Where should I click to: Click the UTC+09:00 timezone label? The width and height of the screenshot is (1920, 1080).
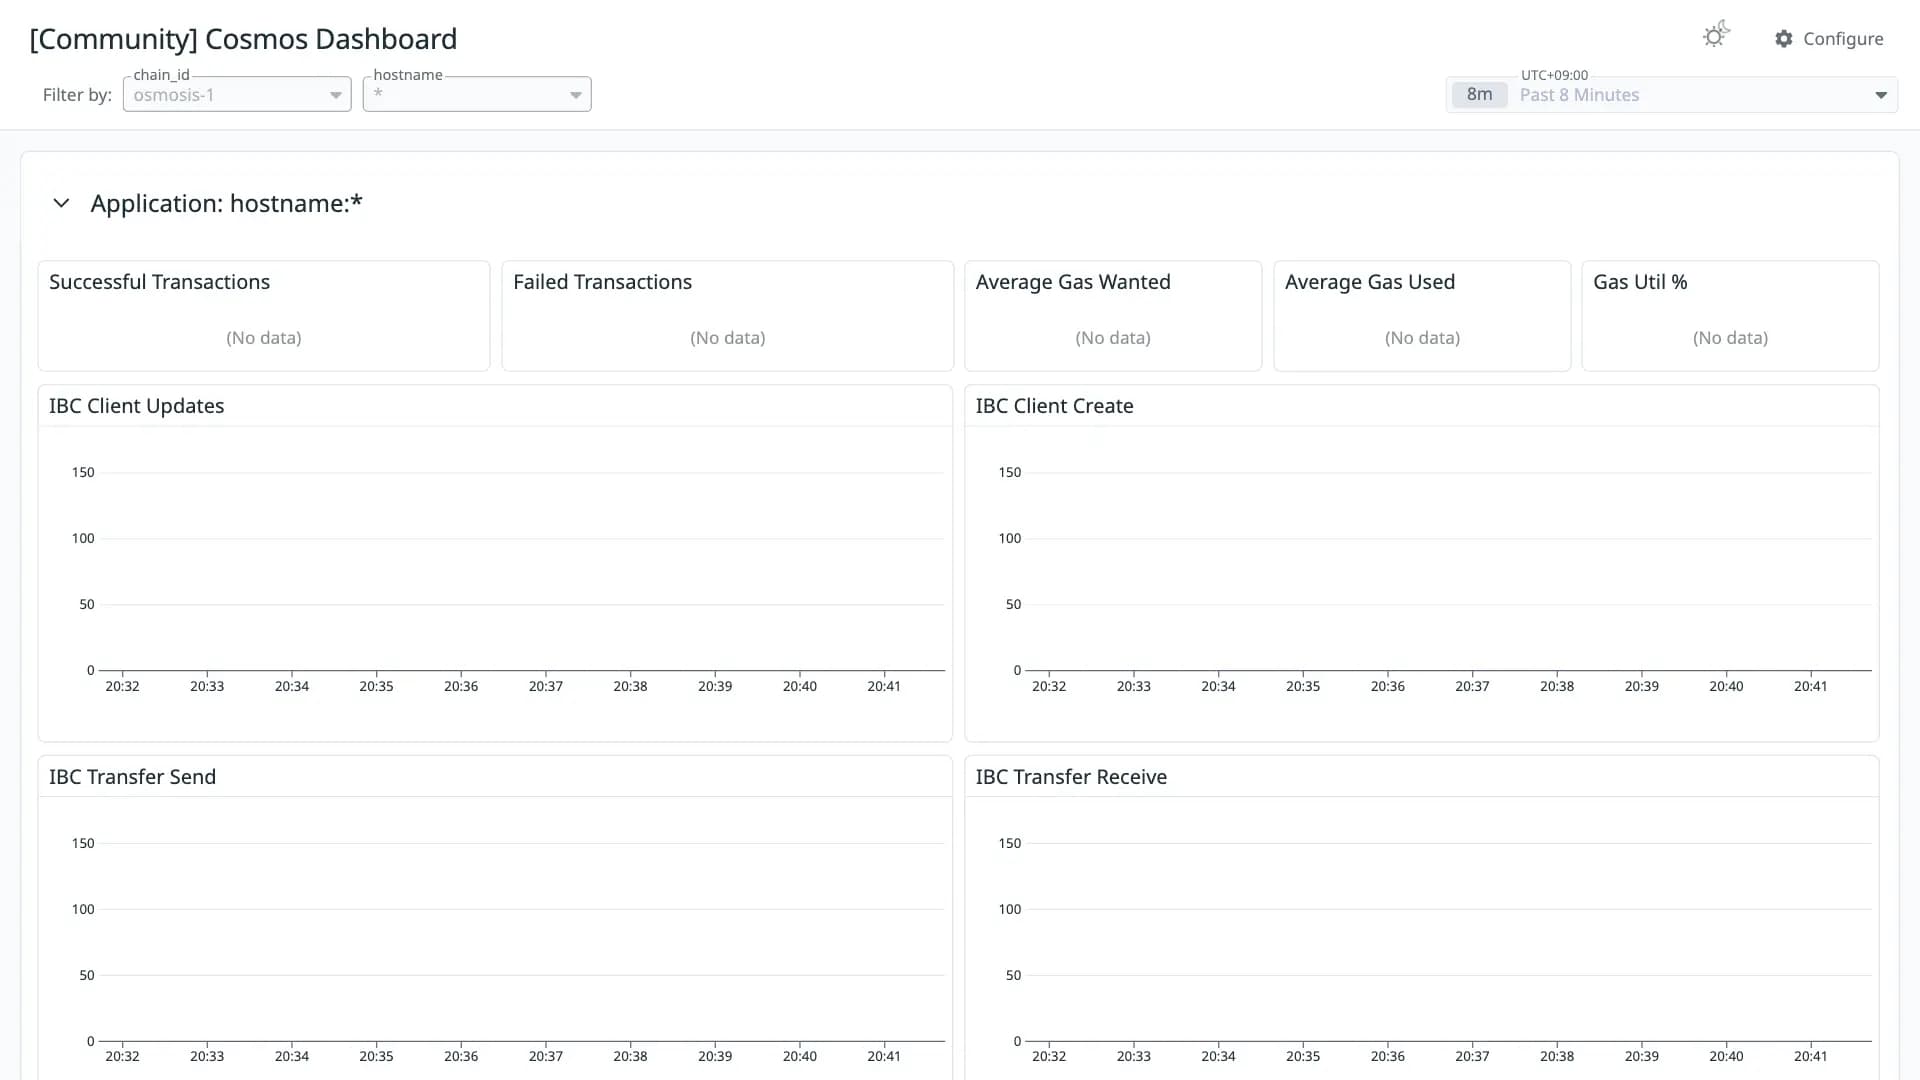click(1554, 75)
